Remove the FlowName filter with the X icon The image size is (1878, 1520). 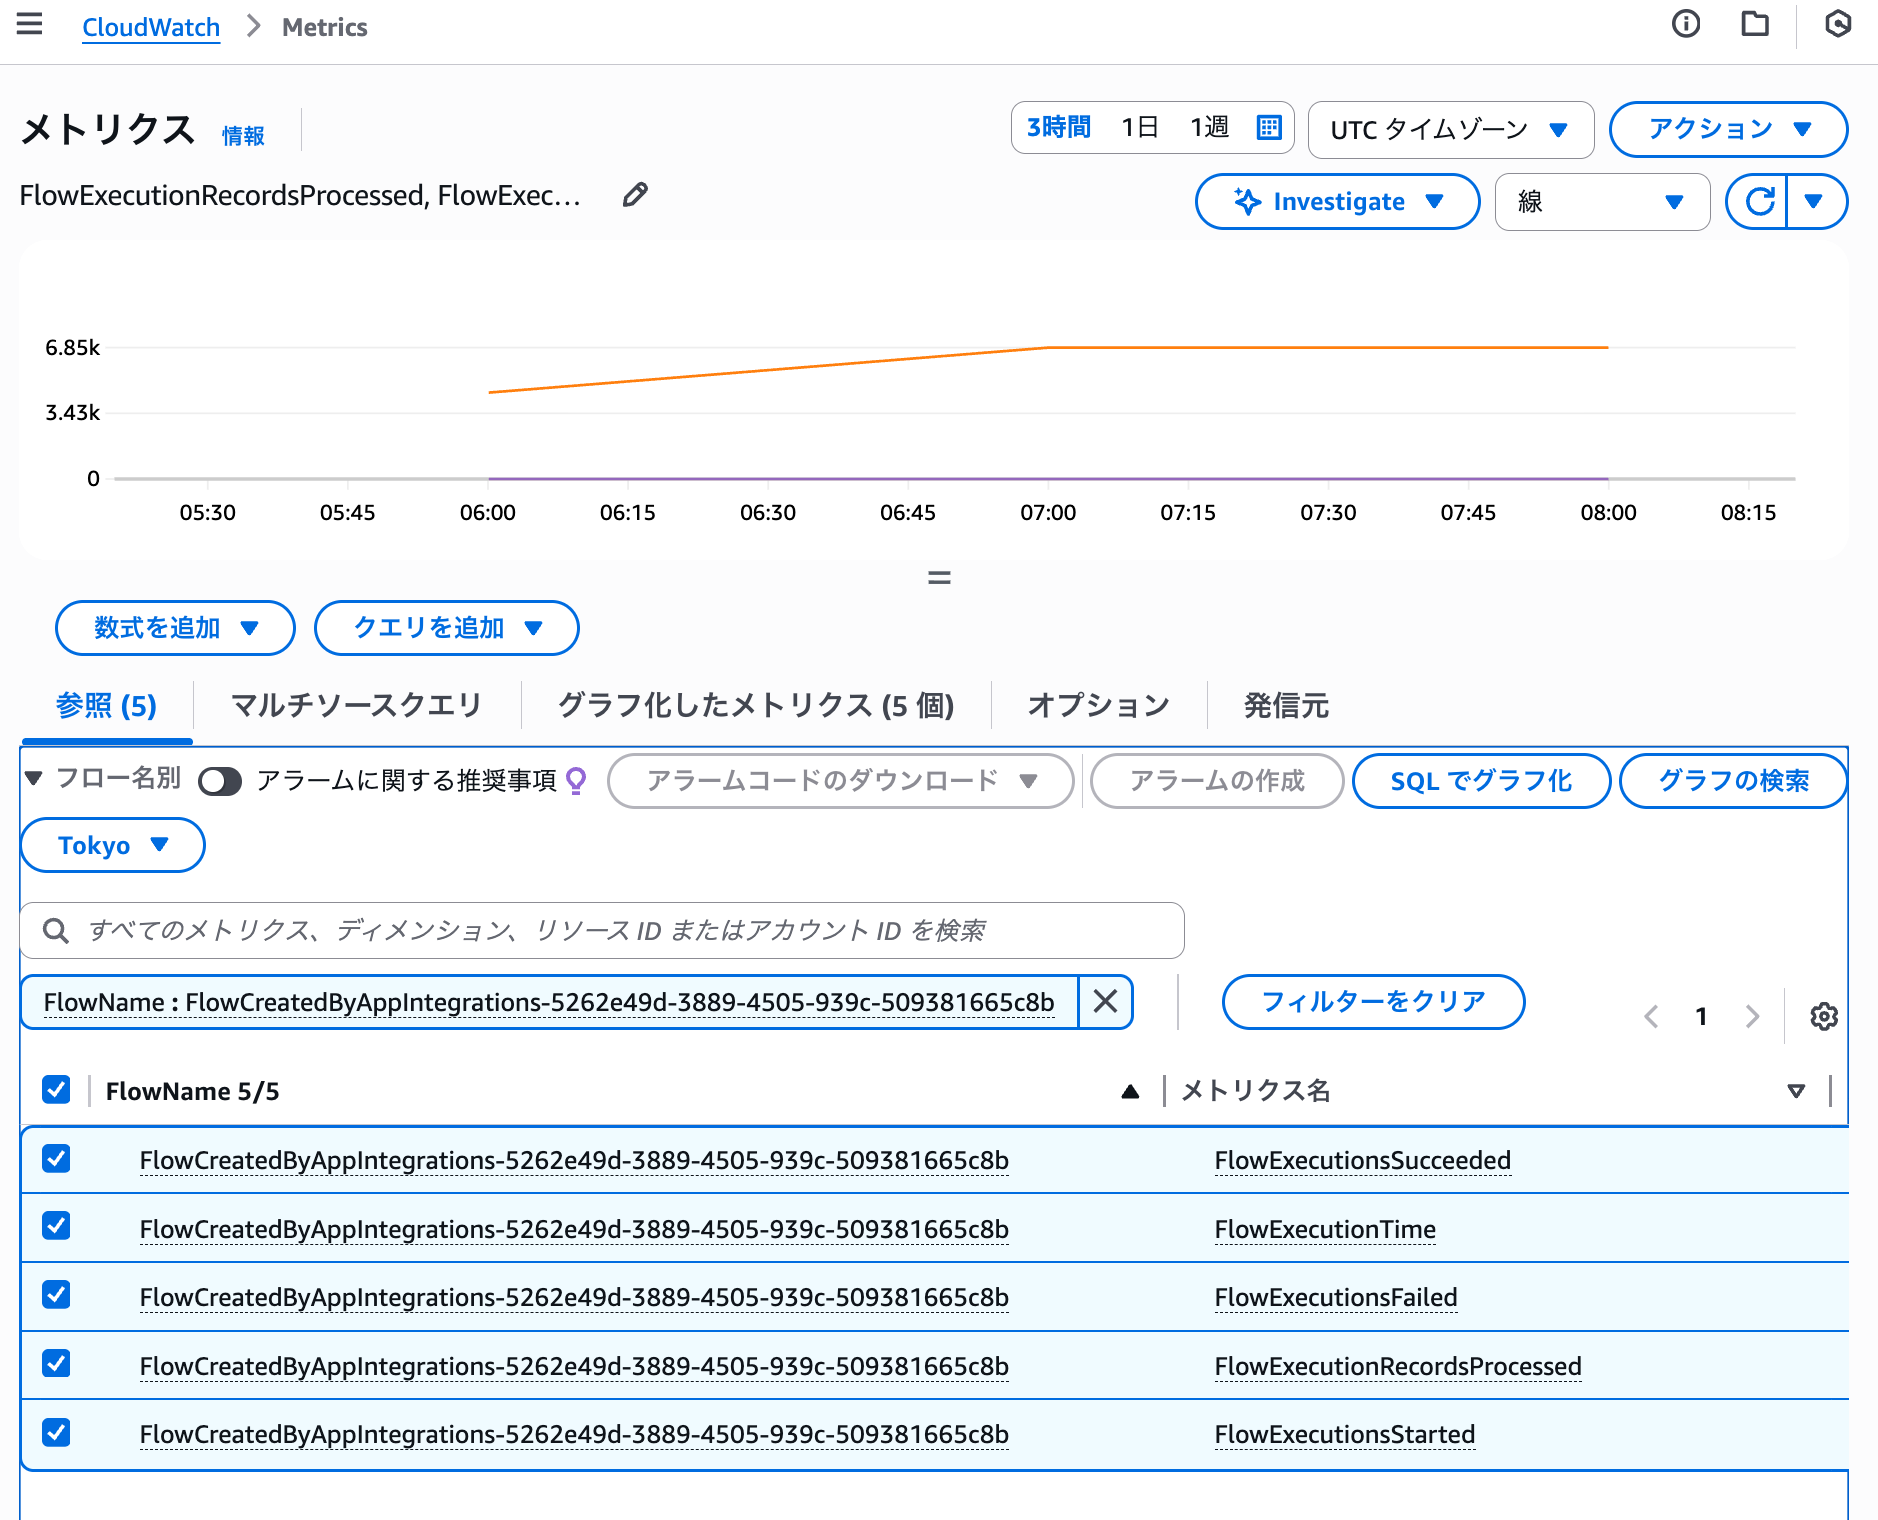tap(1105, 1001)
